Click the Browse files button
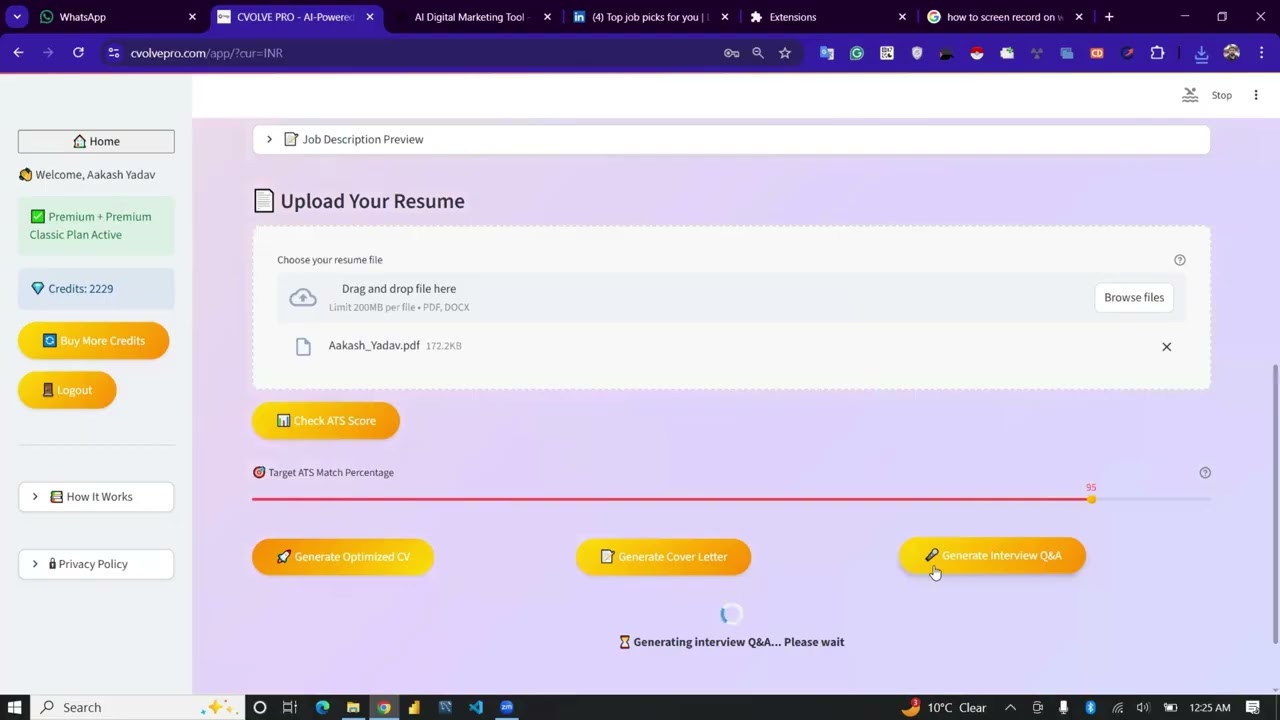This screenshot has height=720, width=1280. pos(1134,297)
